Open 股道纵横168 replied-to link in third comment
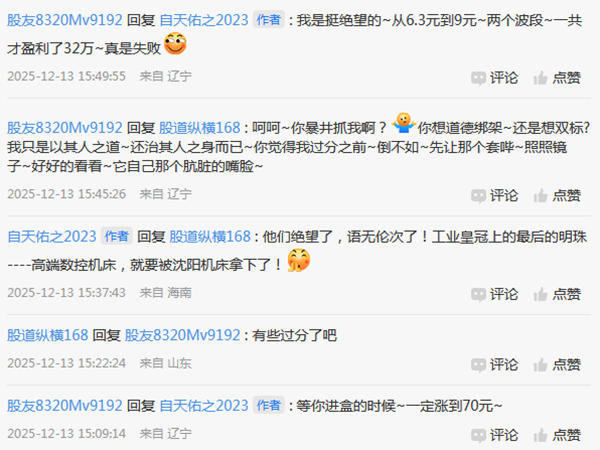This screenshot has height=450, width=600. (x=210, y=236)
